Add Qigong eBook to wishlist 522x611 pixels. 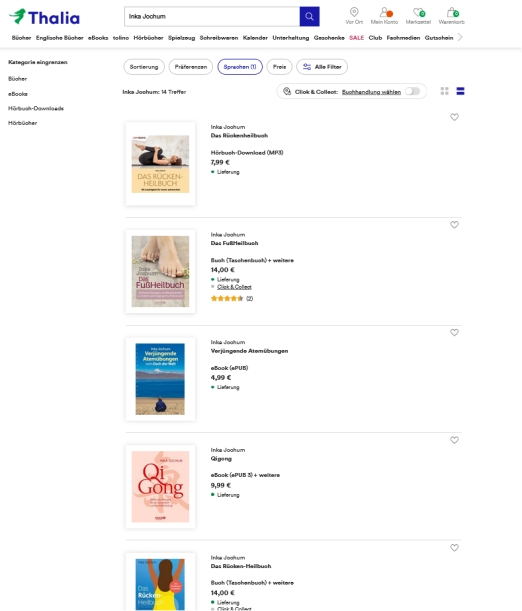pos(454,440)
